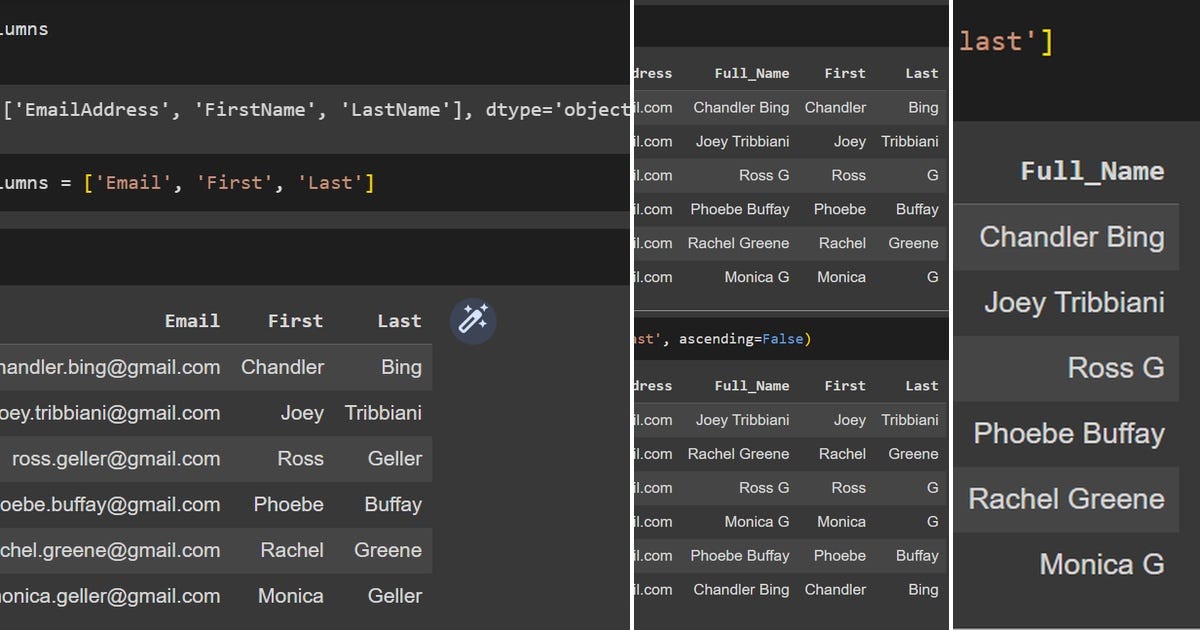Screen dimensions: 1200x630
Task: Click ascending=False in the sort code cell
Action: pyautogui.click(x=741, y=339)
